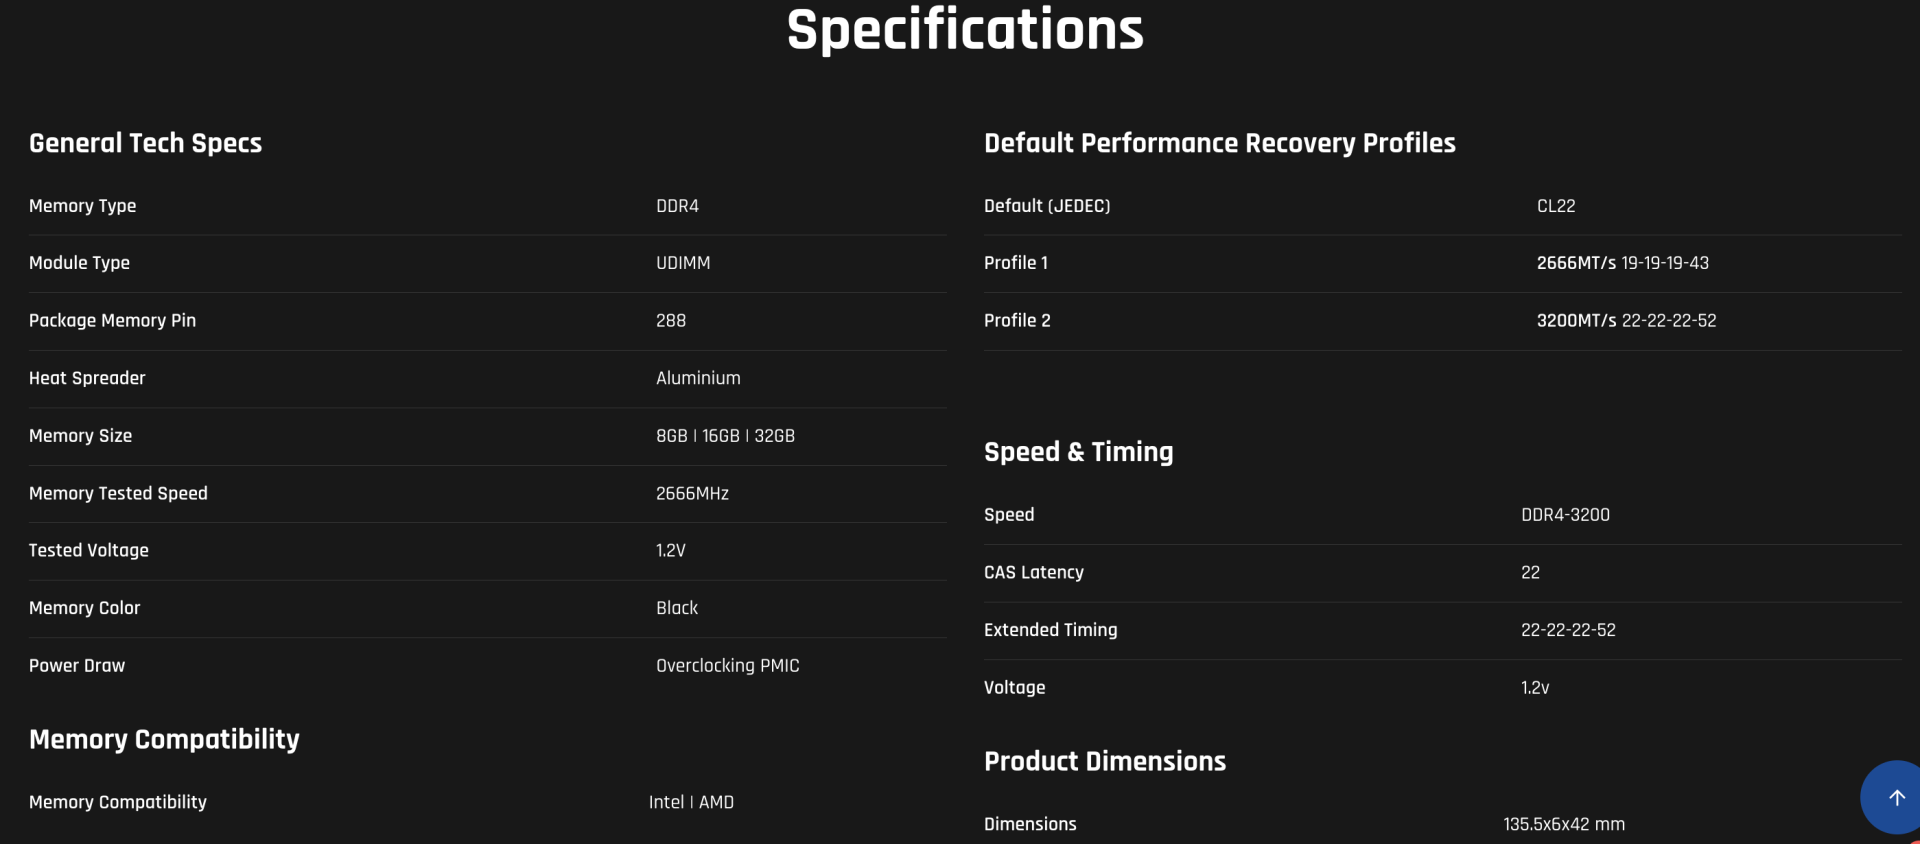
Task: Click the Profile 1 row label
Action: click(1015, 263)
